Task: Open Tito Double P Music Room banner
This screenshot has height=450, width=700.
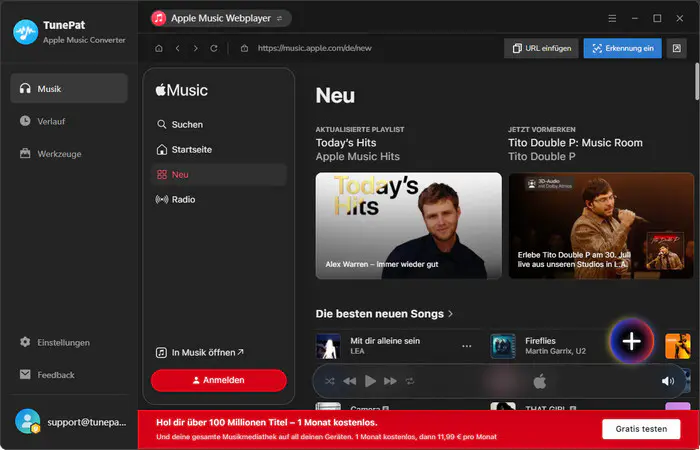Action: [601, 225]
